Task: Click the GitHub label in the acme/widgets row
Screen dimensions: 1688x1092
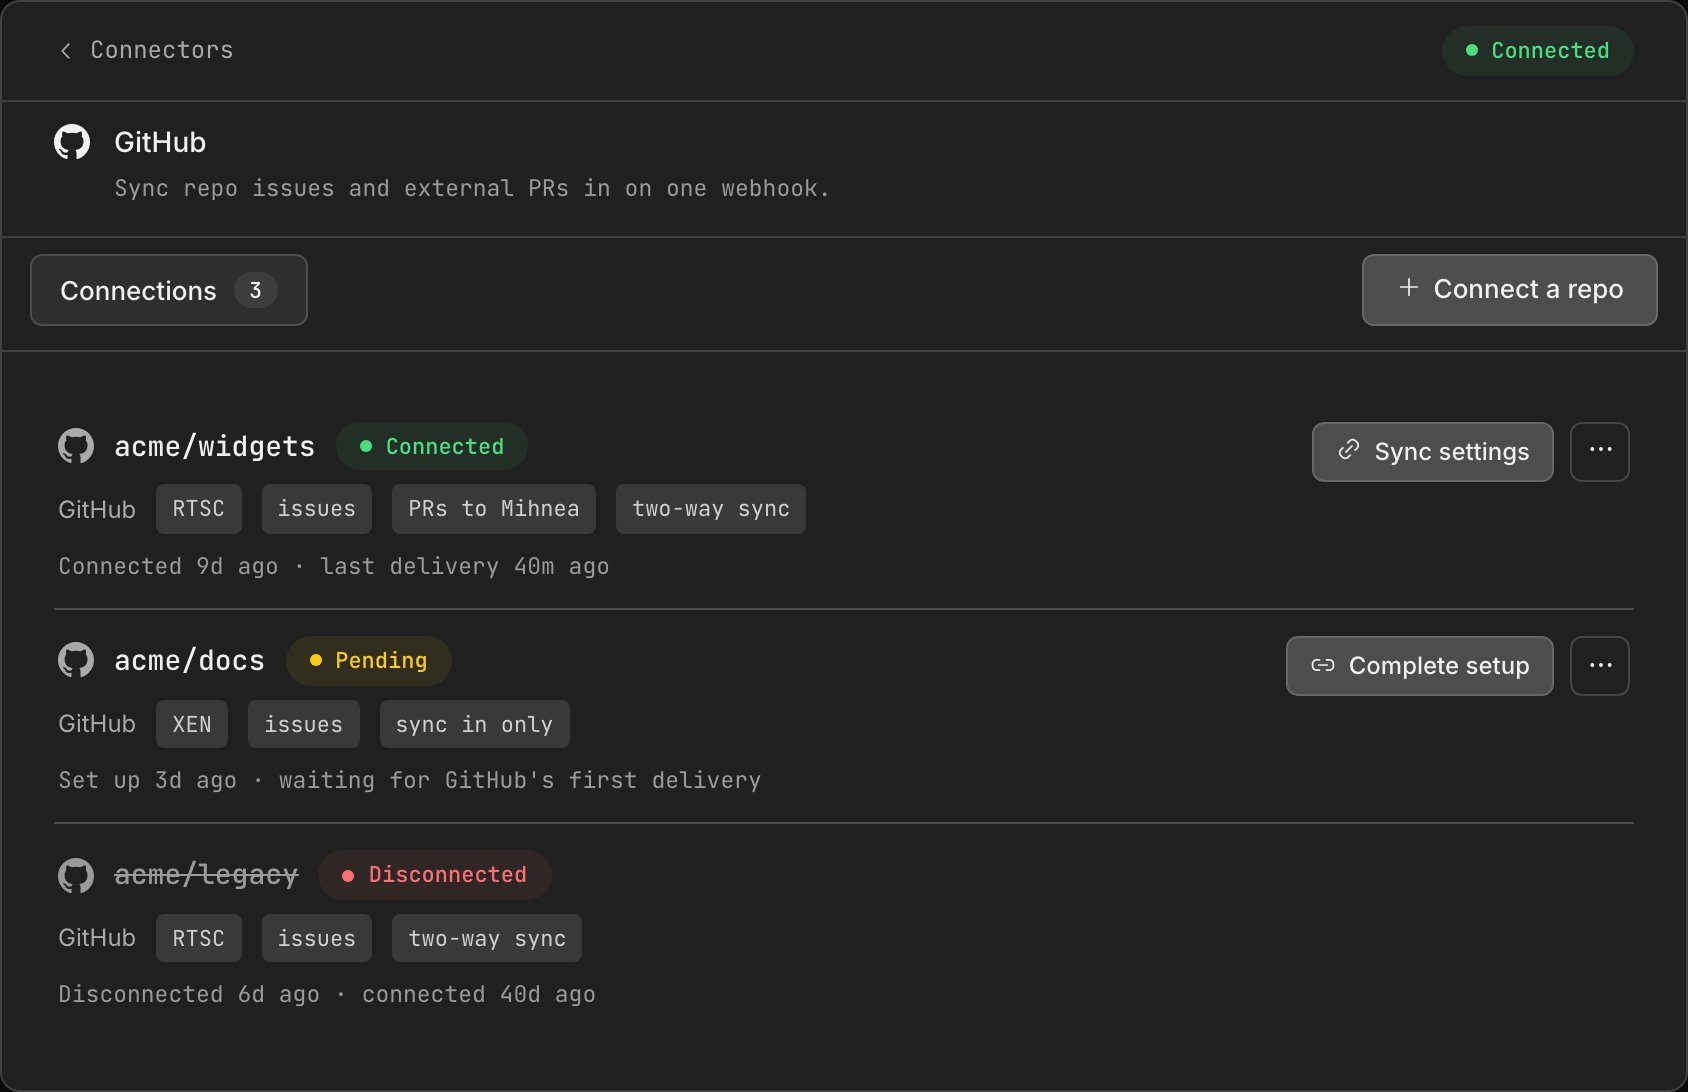Action: click(x=97, y=509)
